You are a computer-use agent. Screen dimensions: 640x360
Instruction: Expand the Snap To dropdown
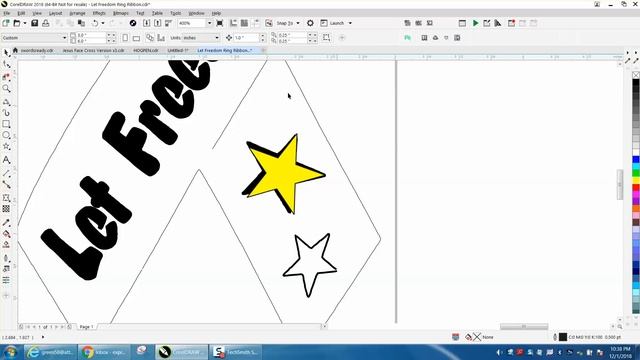pyautogui.click(x=298, y=23)
